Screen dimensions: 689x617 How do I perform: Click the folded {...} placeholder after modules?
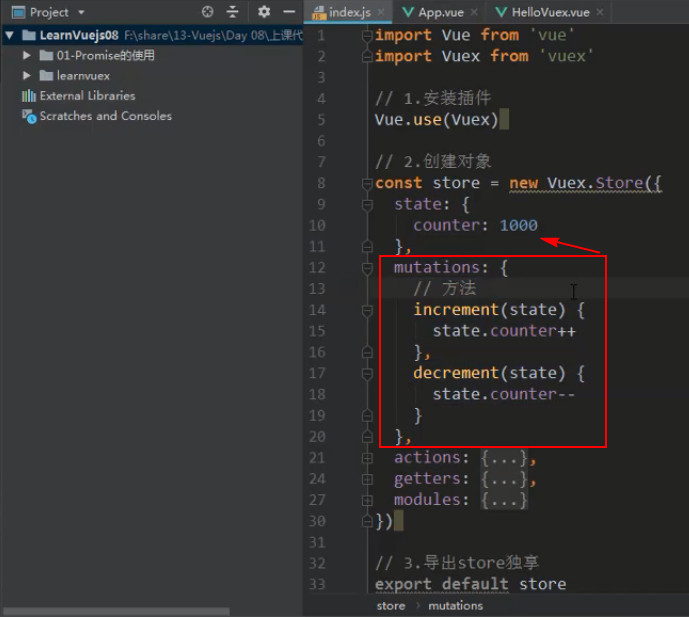pyautogui.click(x=504, y=500)
